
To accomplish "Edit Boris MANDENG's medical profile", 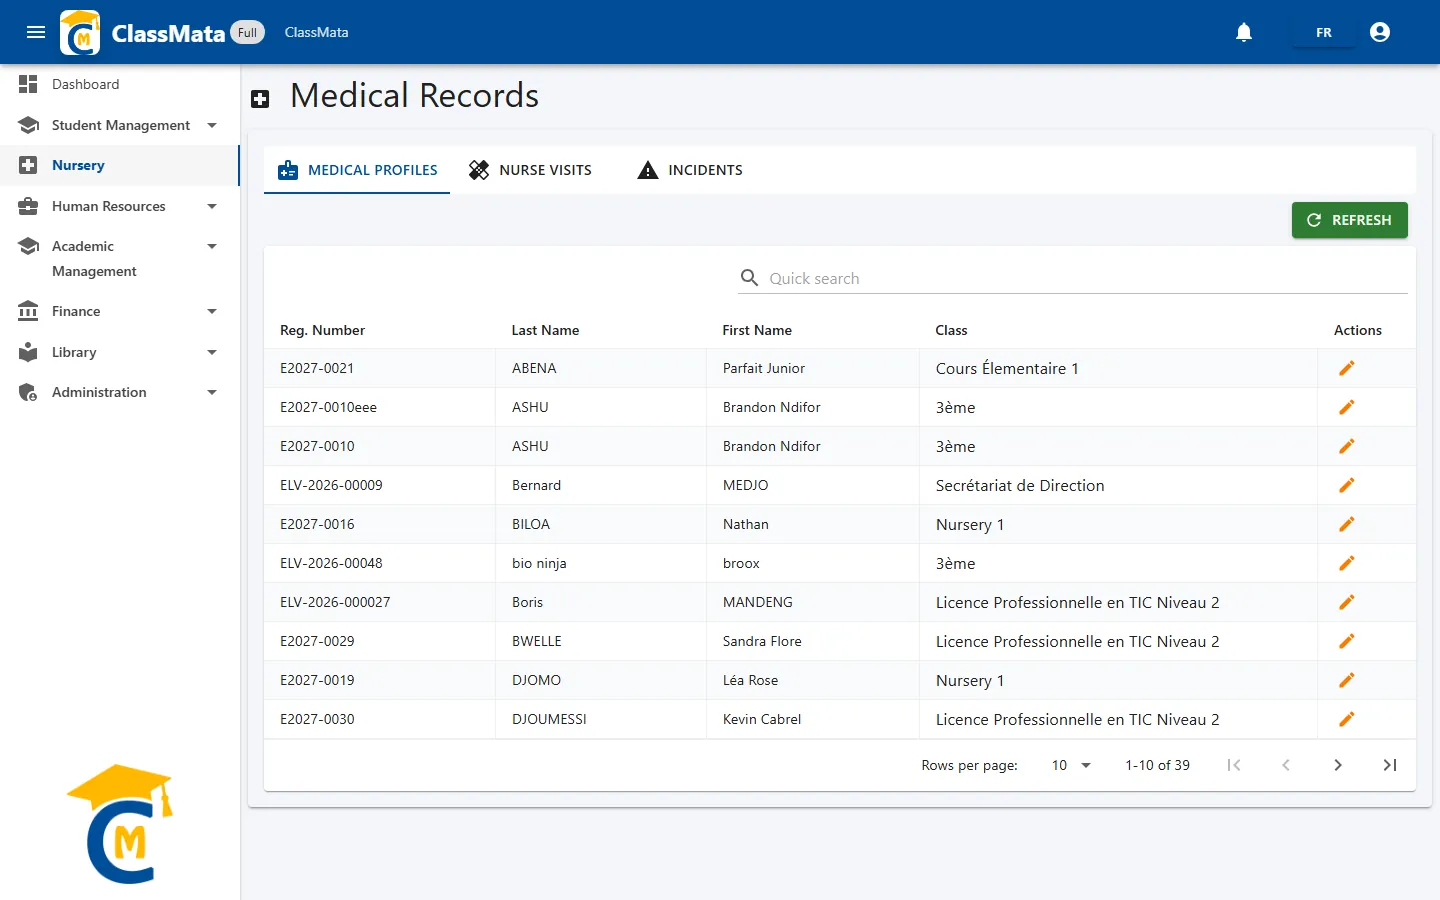I will (x=1347, y=602).
